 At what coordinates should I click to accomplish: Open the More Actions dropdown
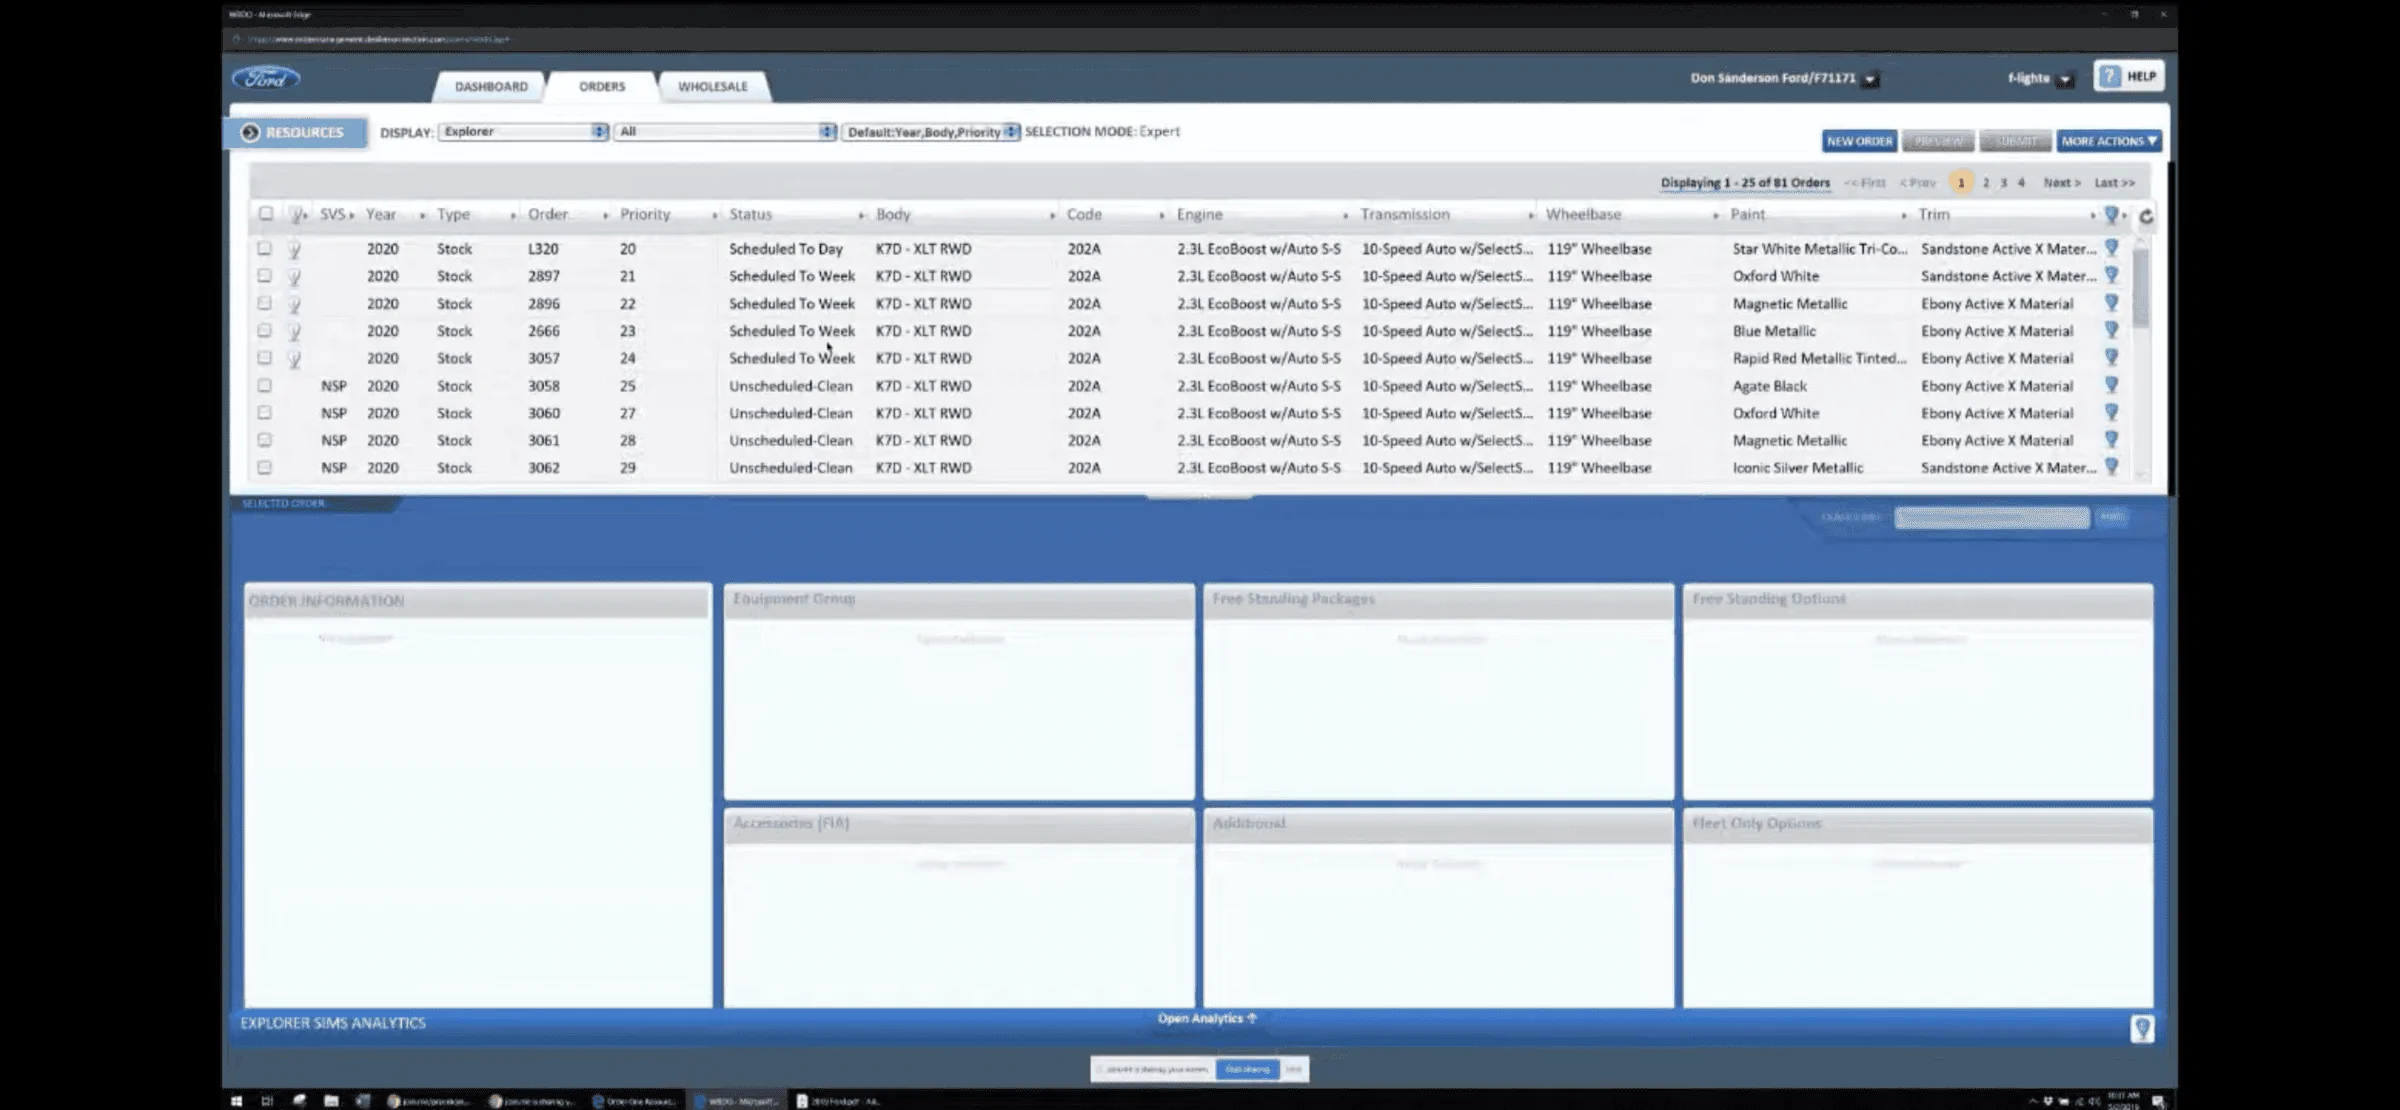[2109, 141]
